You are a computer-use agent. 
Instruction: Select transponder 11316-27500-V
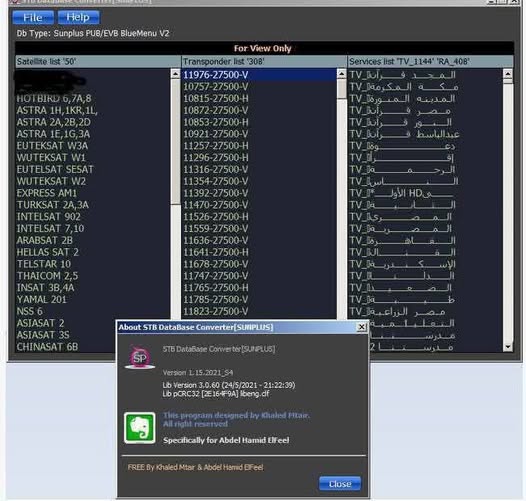click(259, 169)
